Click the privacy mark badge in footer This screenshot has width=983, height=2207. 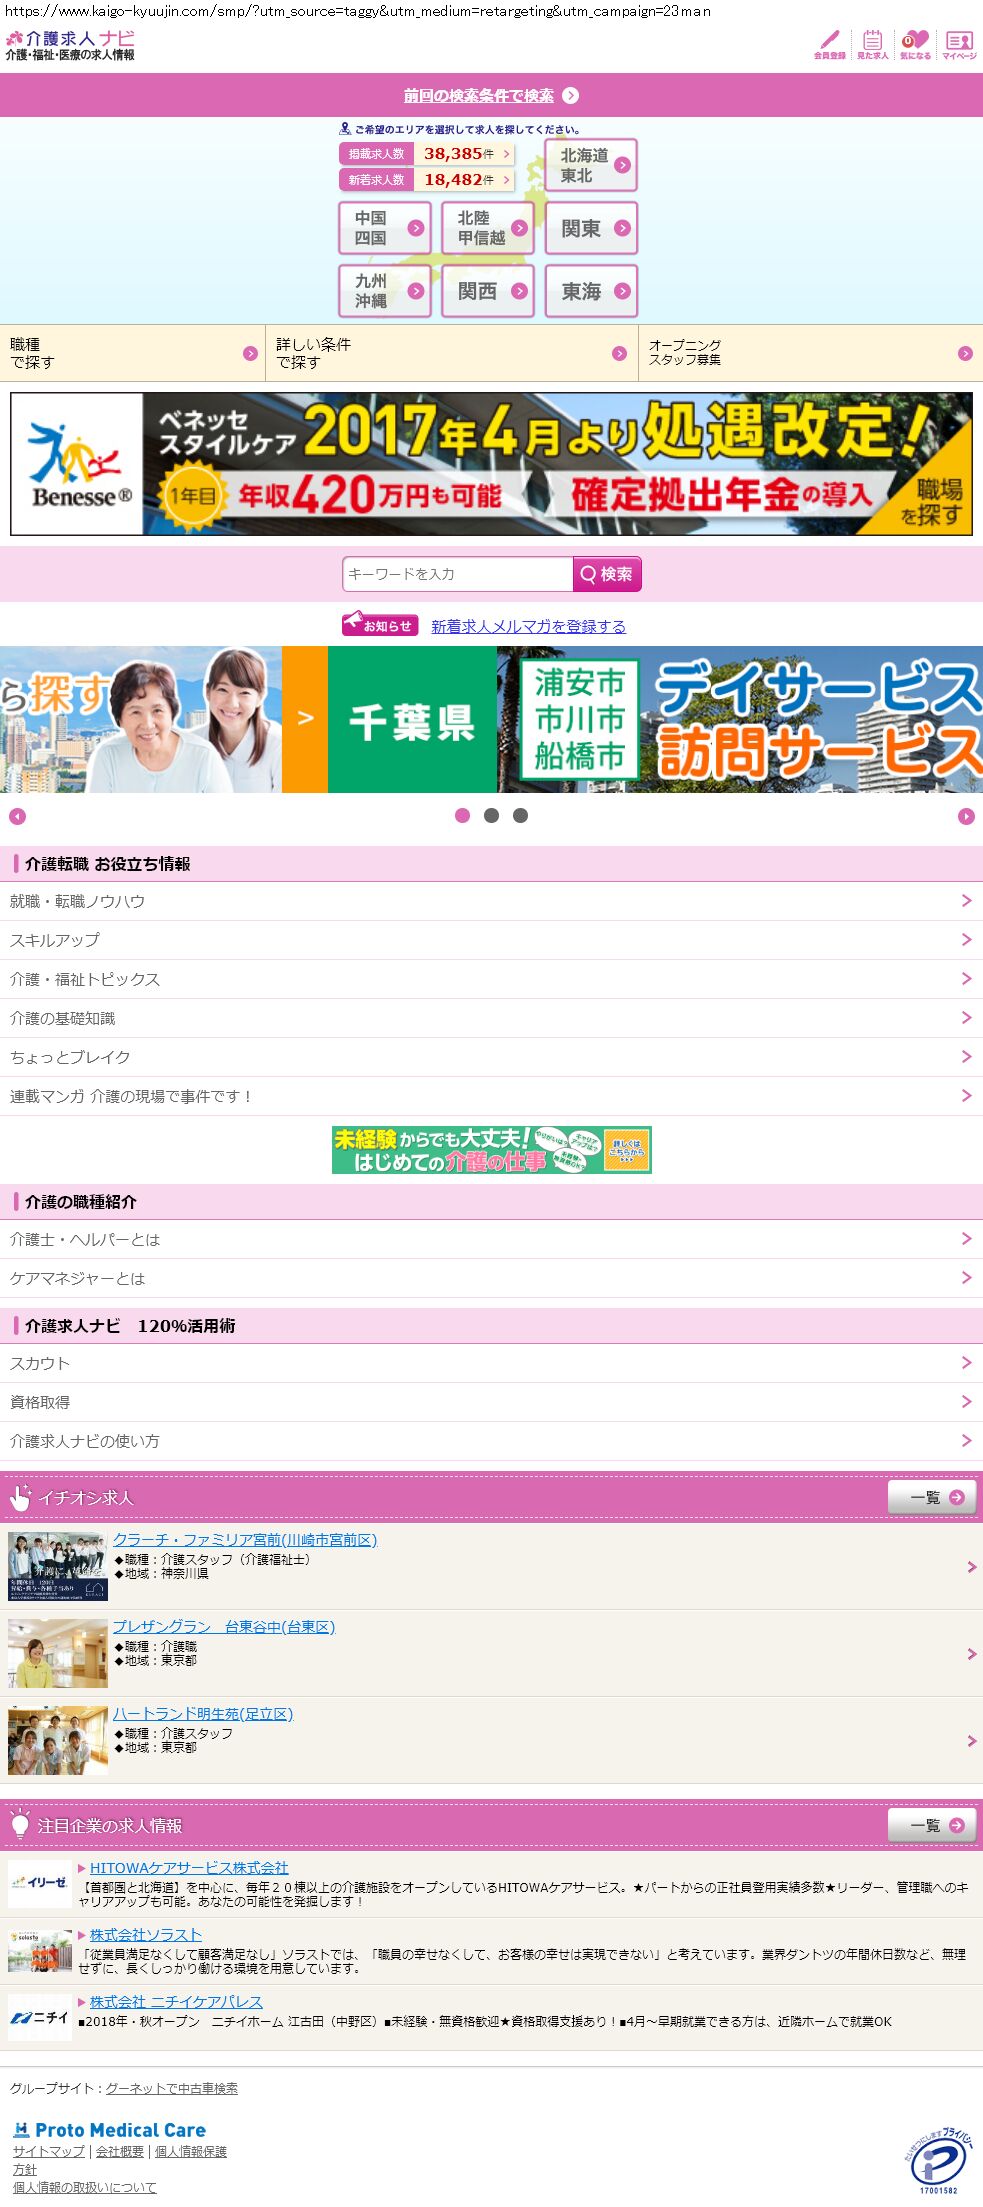click(x=938, y=2161)
